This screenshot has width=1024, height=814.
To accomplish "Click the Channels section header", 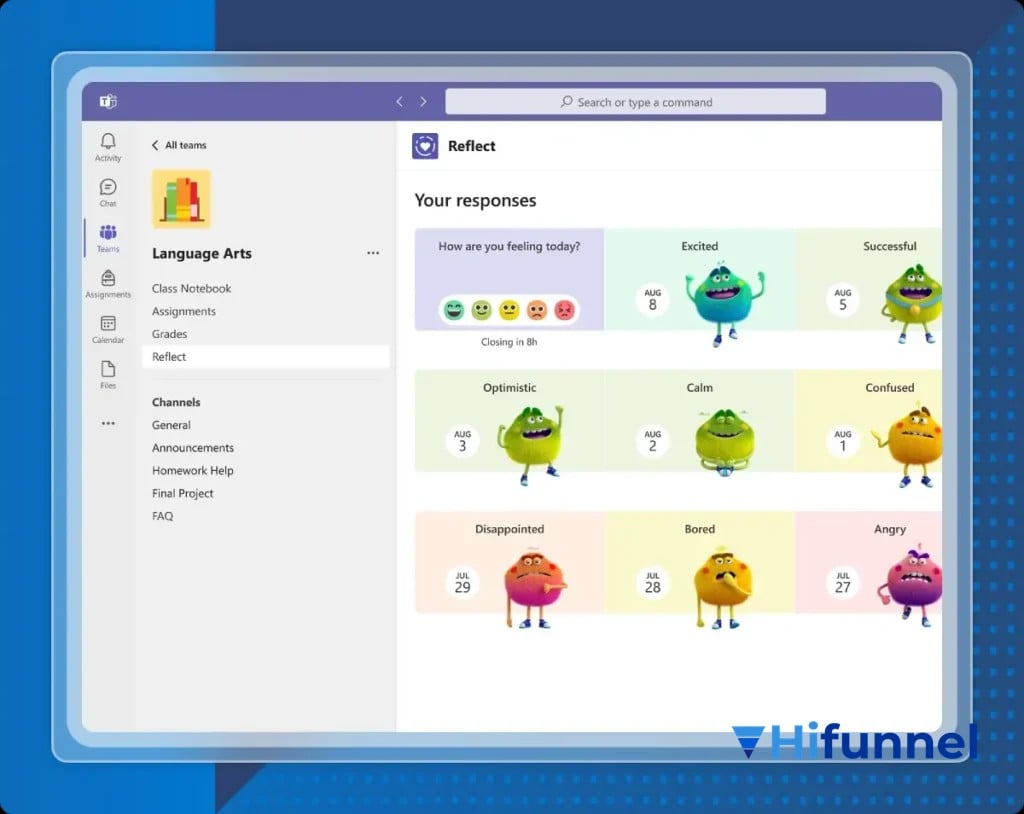I will tap(176, 402).
